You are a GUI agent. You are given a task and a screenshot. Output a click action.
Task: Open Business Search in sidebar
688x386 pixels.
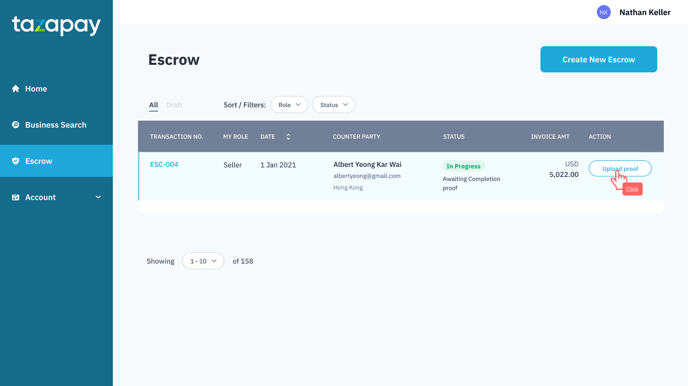[56, 125]
